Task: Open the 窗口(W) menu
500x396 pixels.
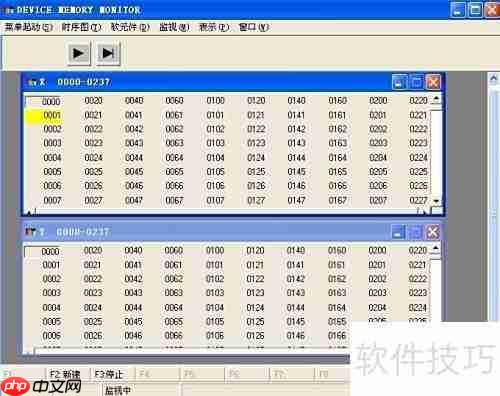Action: (x=254, y=27)
